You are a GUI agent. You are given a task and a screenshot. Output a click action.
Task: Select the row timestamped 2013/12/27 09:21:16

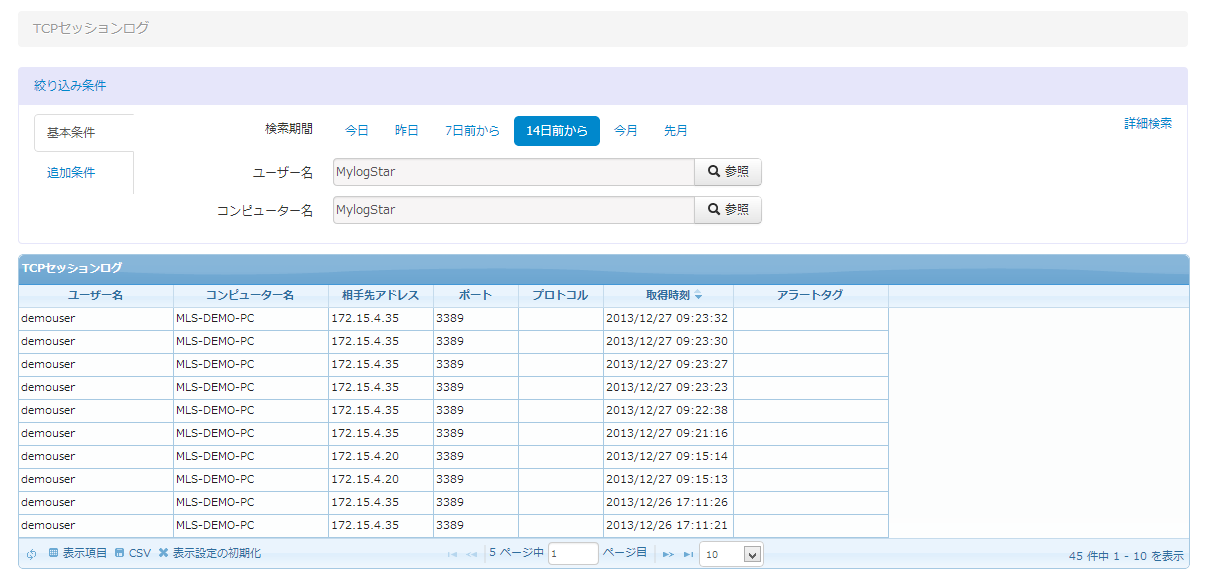[454, 434]
